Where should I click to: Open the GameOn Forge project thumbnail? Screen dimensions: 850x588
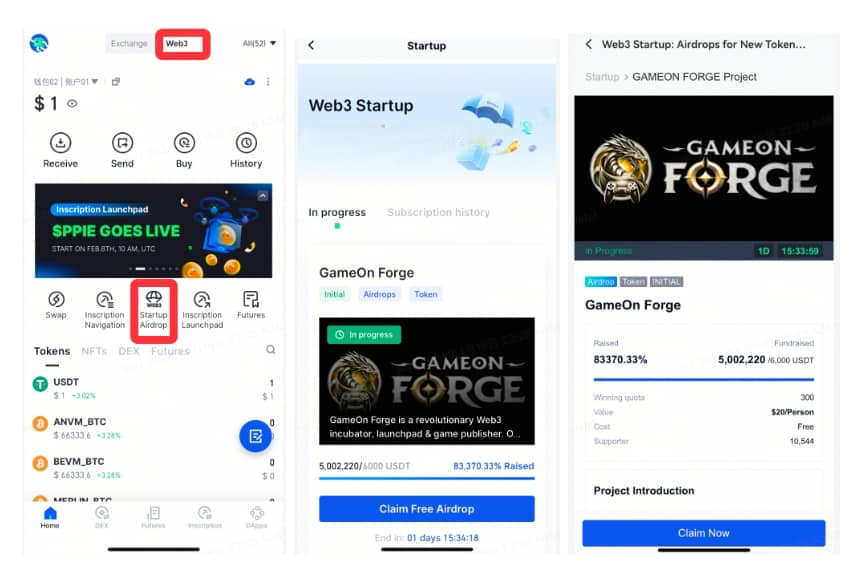(427, 381)
